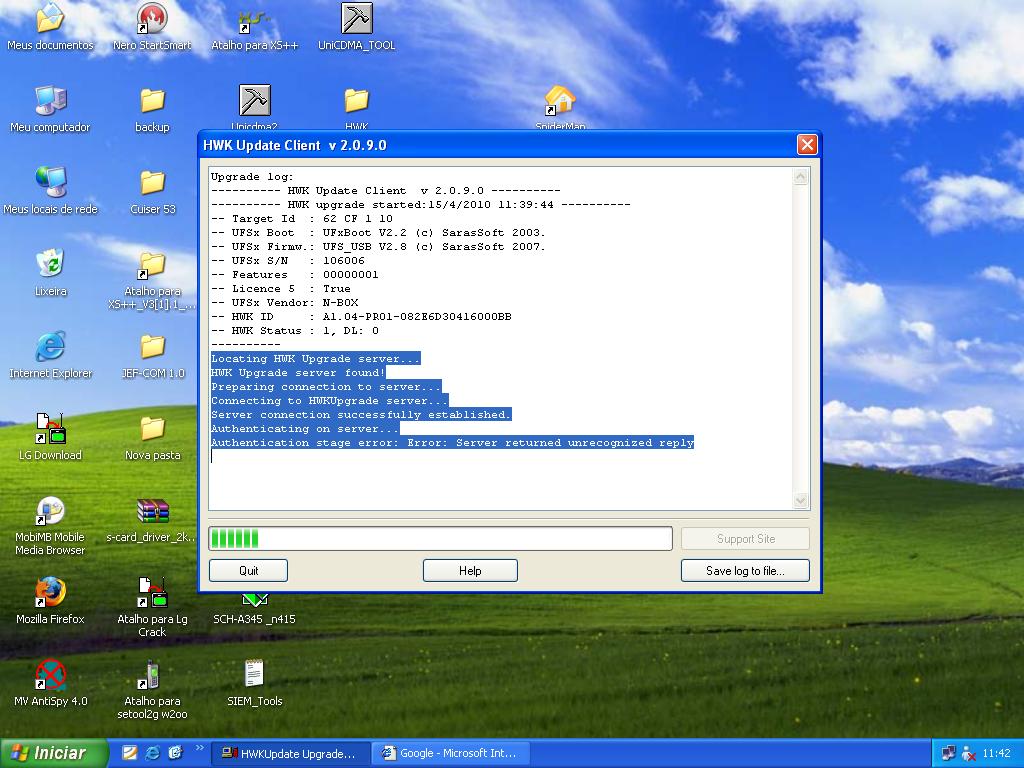1024x768 pixels.
Task: Select the HWK folder icon on the desktop
Action: 357,108
